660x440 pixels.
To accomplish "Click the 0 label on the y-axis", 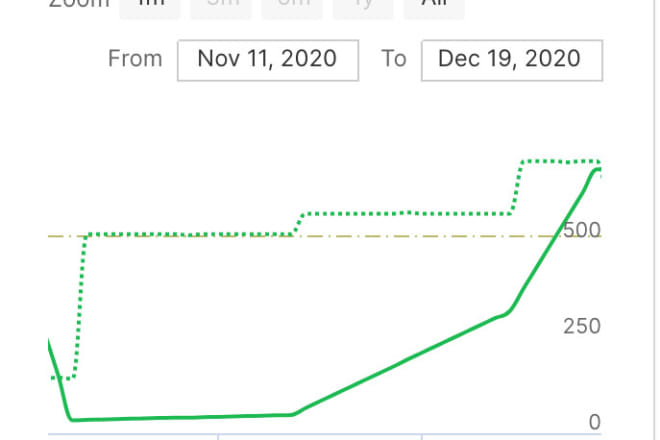I will [594, 422].
